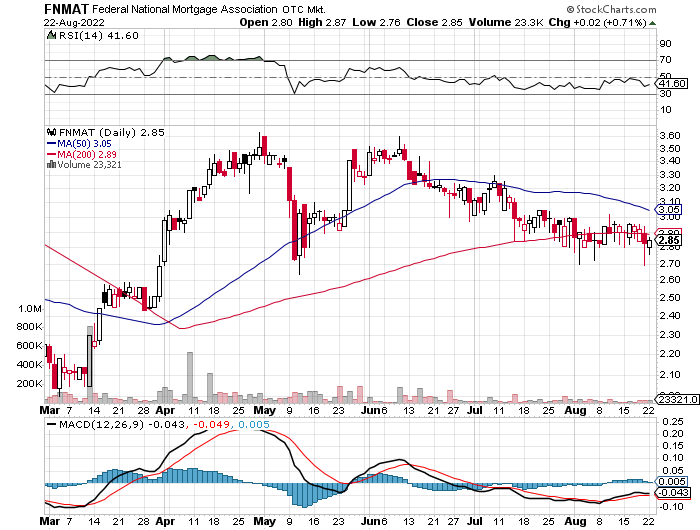Click the 0.15 MACD axis label
This screenshot has height=530, width=700.
(x=673, y=446)
